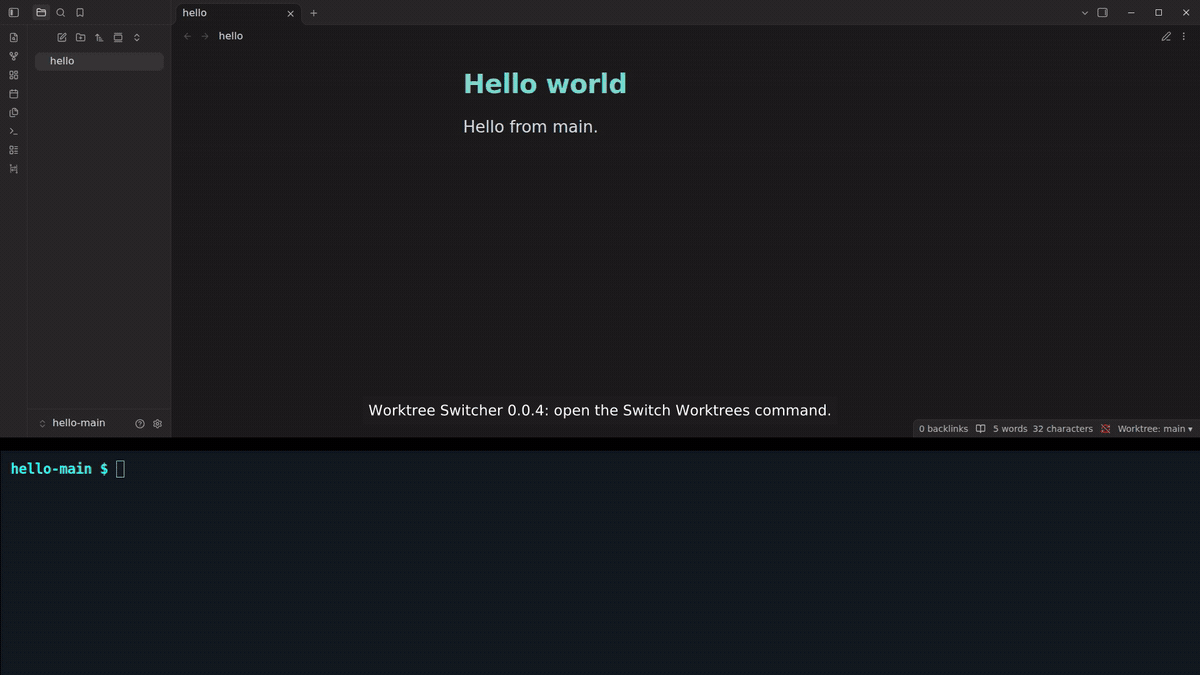Click the reading view book status icon
Viewport: 1200px width, 675px height.
[981, 429]
